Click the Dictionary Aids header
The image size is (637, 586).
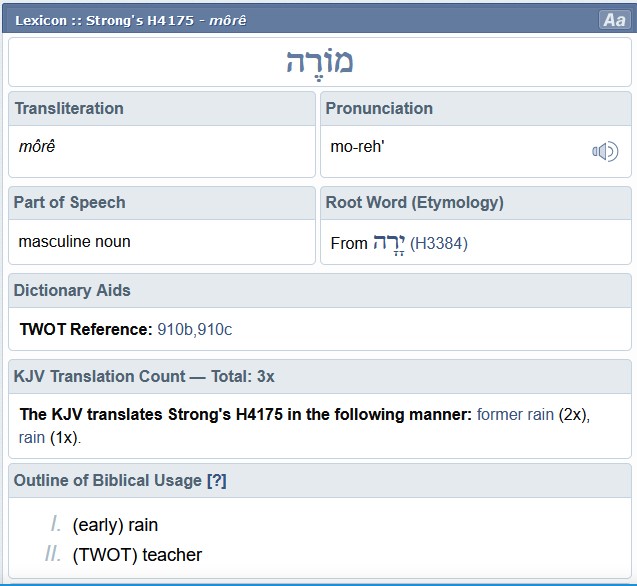point(72,290)
